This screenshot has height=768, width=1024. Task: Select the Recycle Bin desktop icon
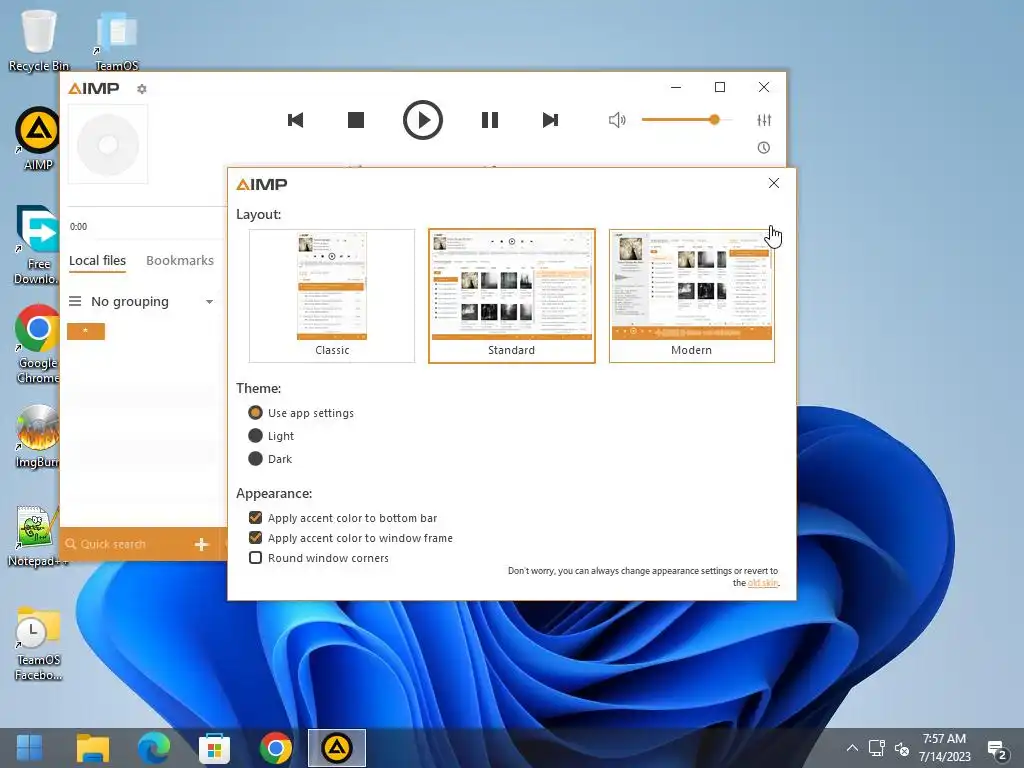tap(39, 40)
